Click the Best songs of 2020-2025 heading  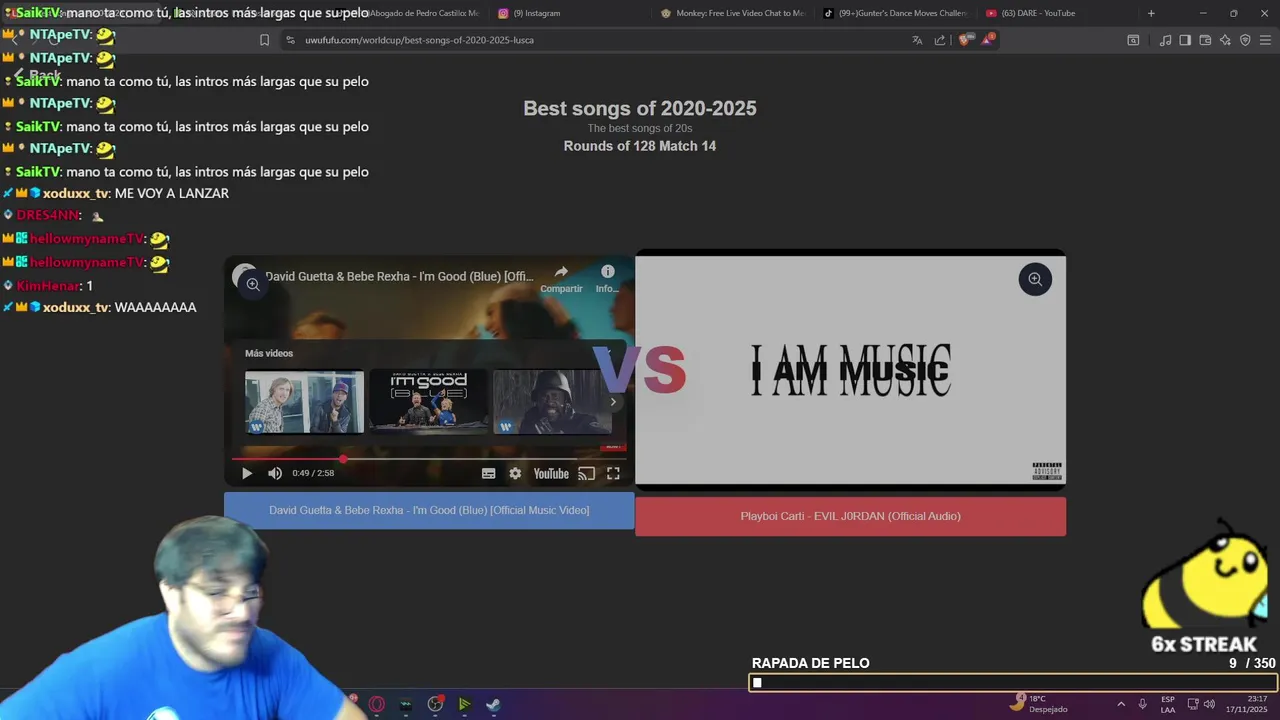pos(640,108)
